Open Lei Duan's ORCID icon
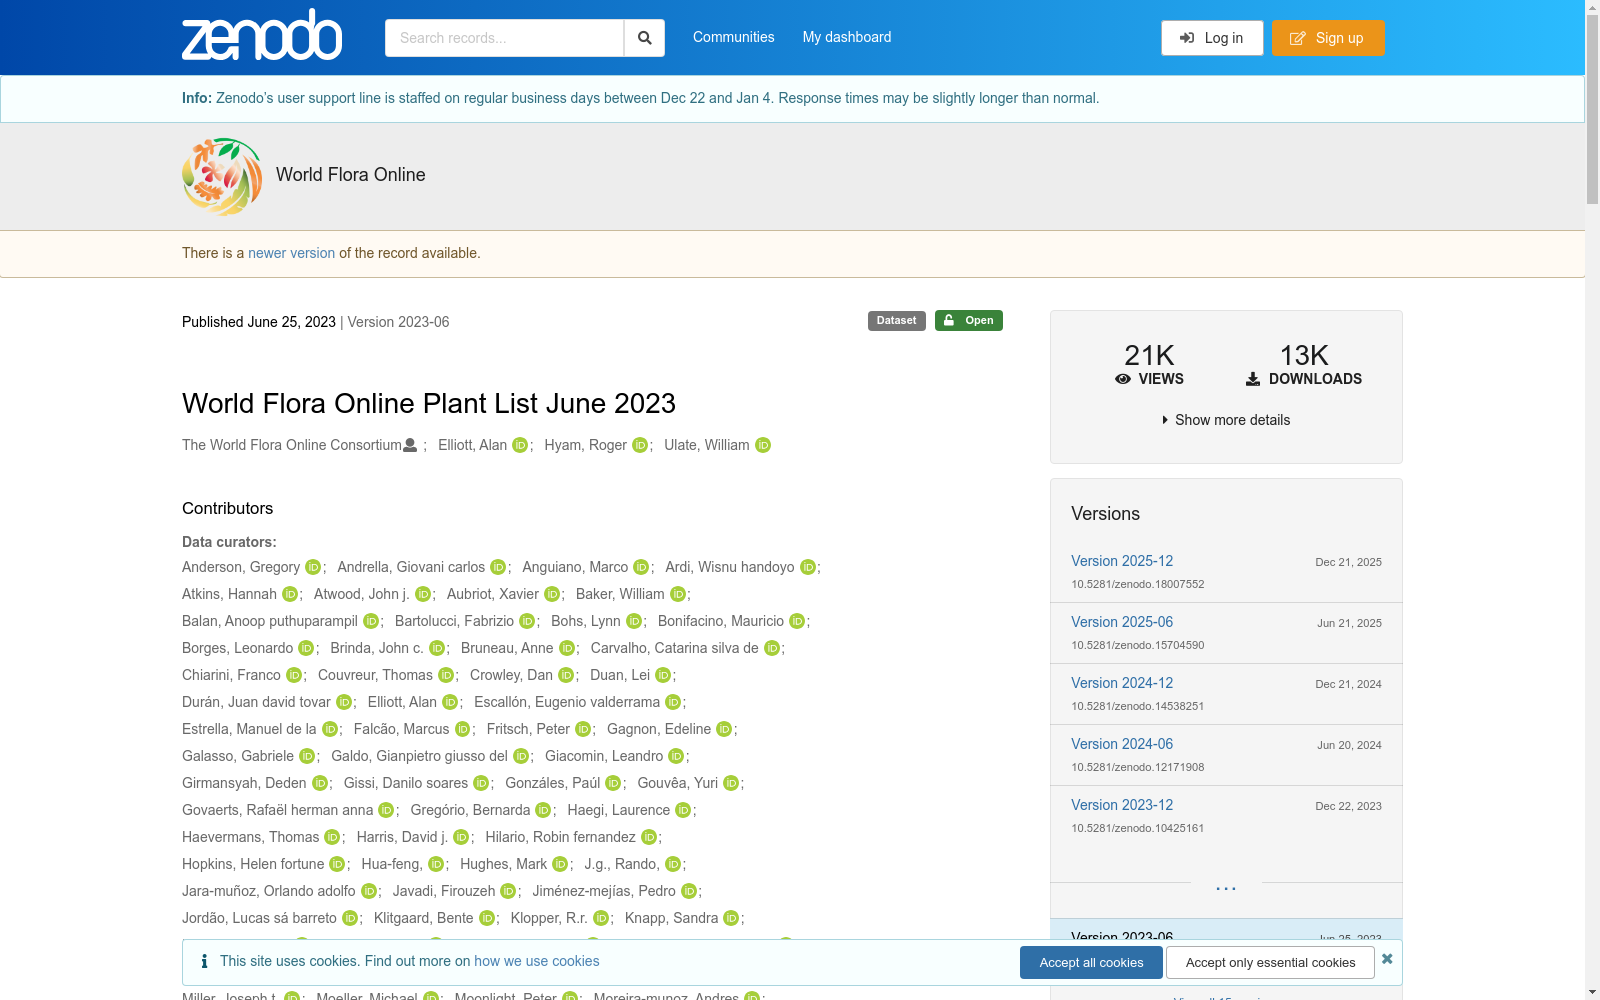Viewport: 1600px width, 1000px height. 663,675
